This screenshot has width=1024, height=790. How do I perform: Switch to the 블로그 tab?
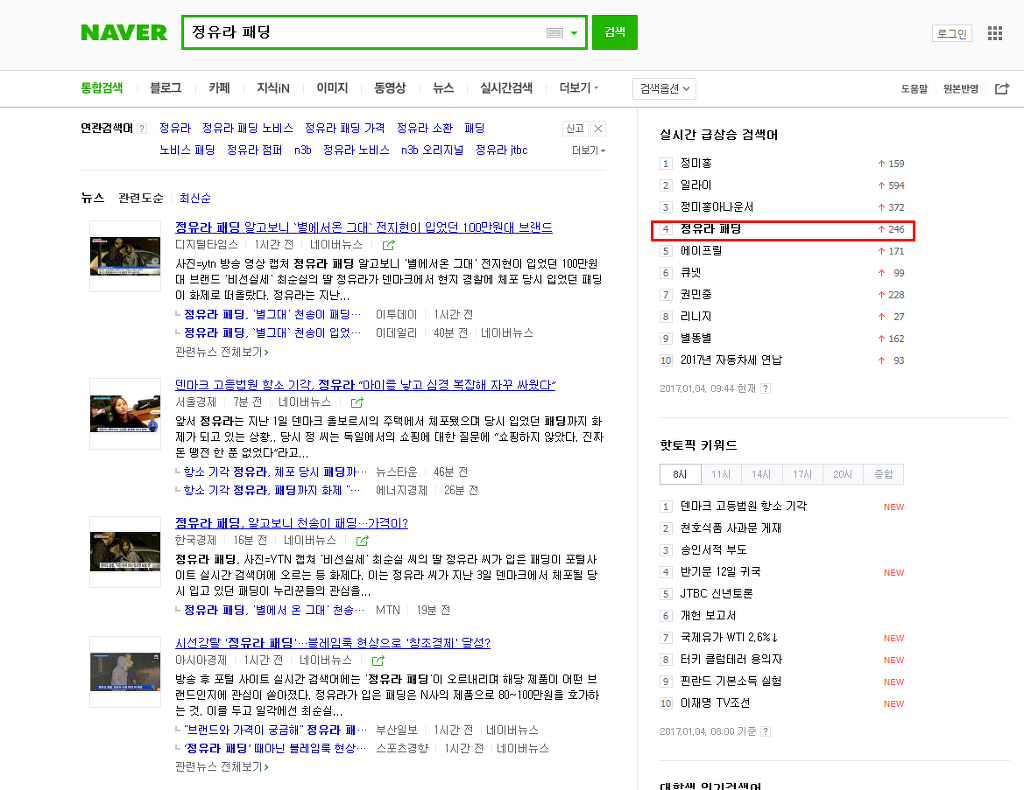(x=166, y=88)
